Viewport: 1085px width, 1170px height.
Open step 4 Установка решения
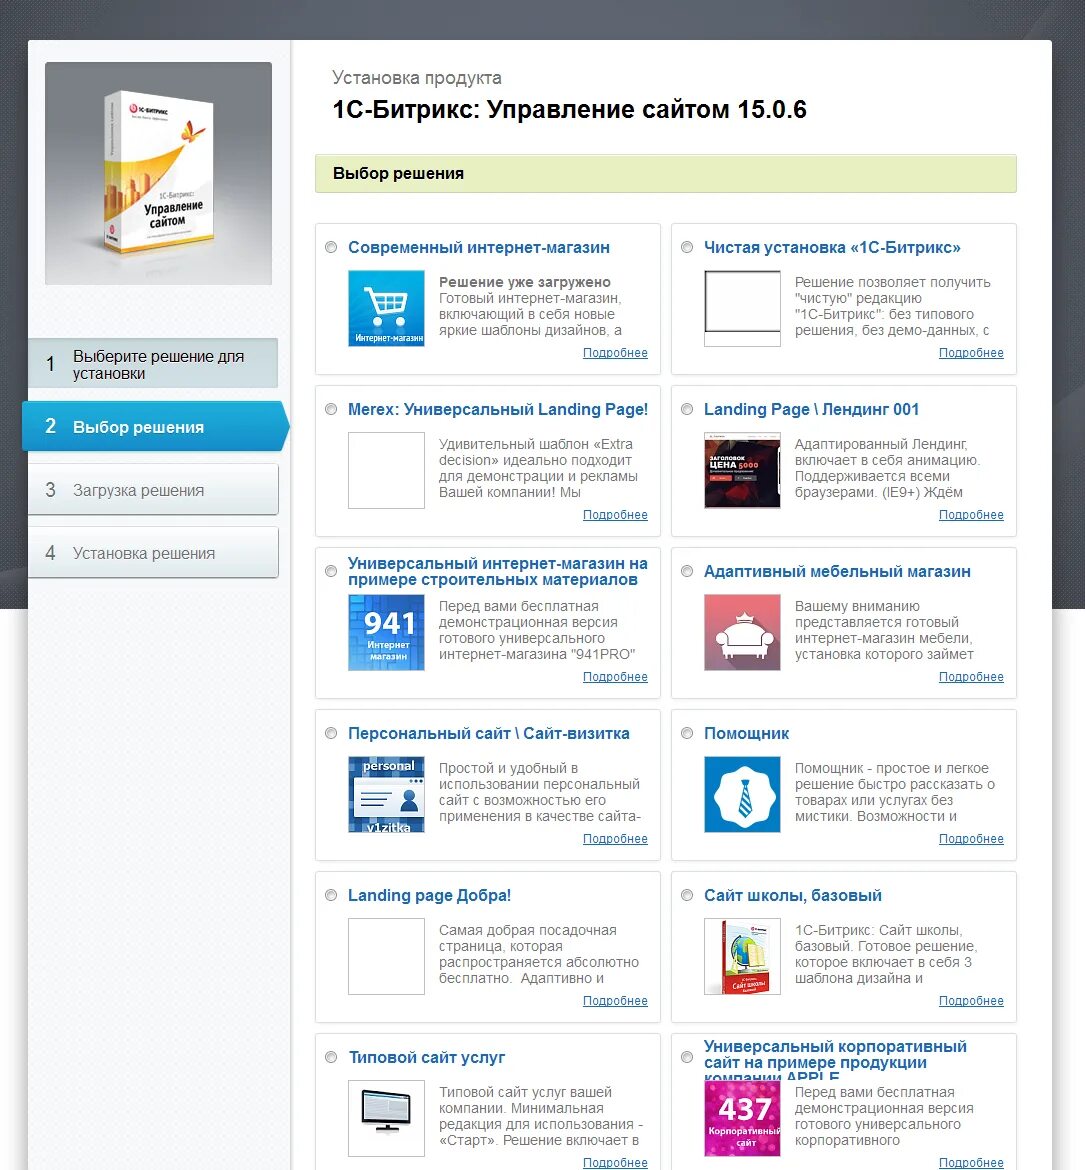click(x=153, y=553)
